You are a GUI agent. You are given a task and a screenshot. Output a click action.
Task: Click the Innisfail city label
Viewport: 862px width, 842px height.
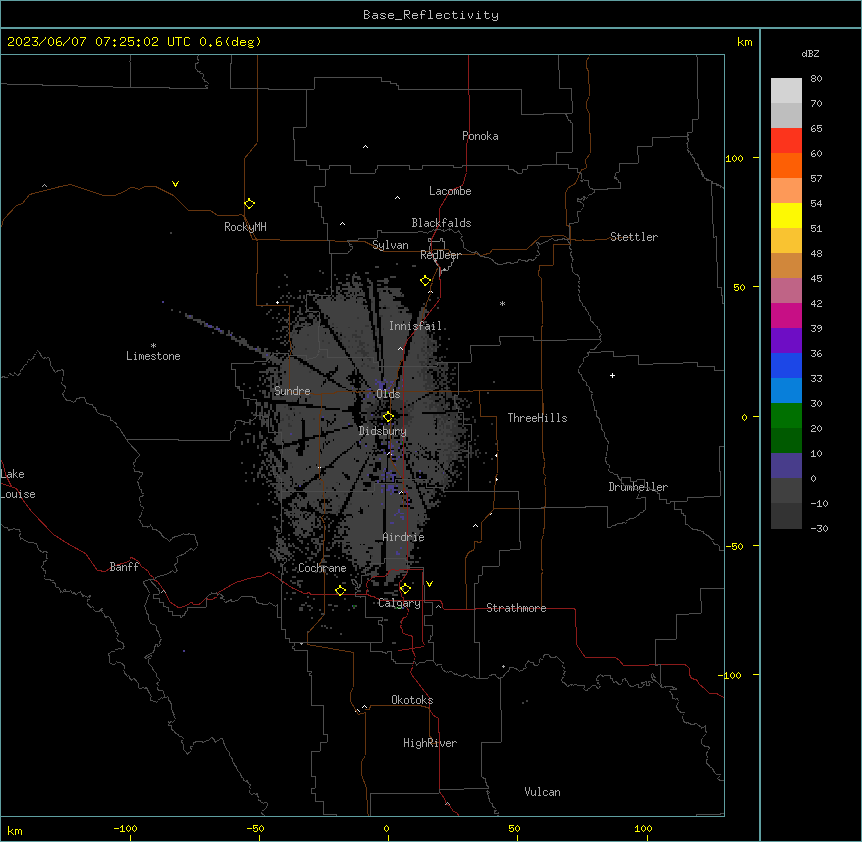415,326
